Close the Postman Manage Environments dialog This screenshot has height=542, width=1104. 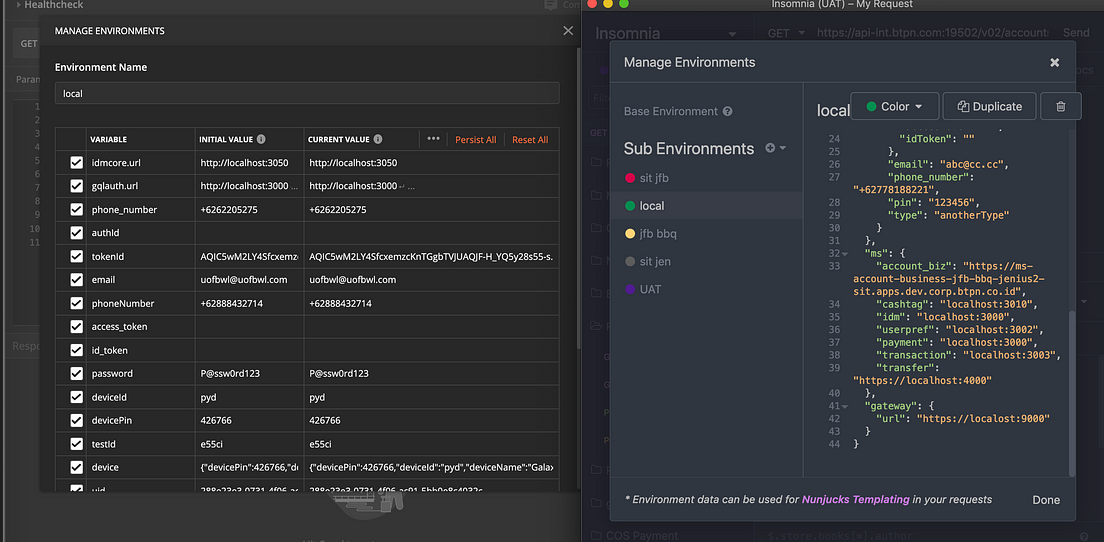(568, 31)
